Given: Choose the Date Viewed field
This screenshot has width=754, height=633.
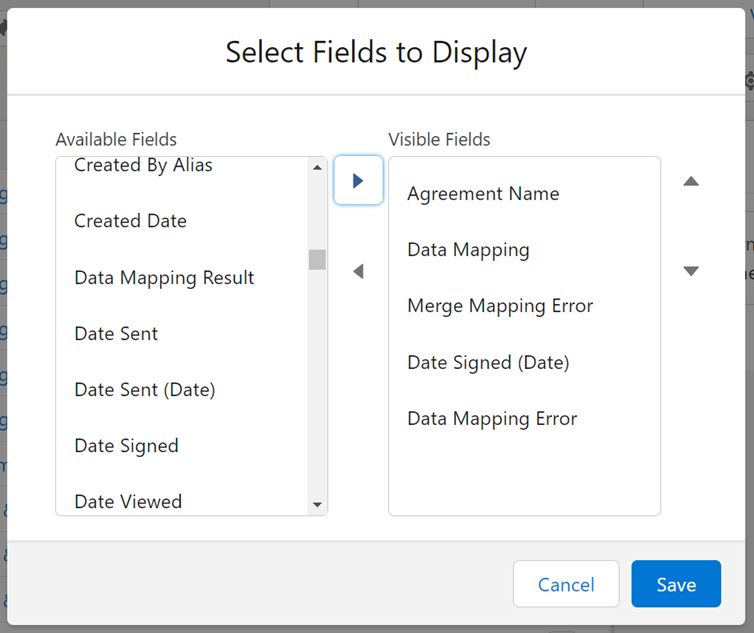Looking at the screenshot, I should coord(128,501).
